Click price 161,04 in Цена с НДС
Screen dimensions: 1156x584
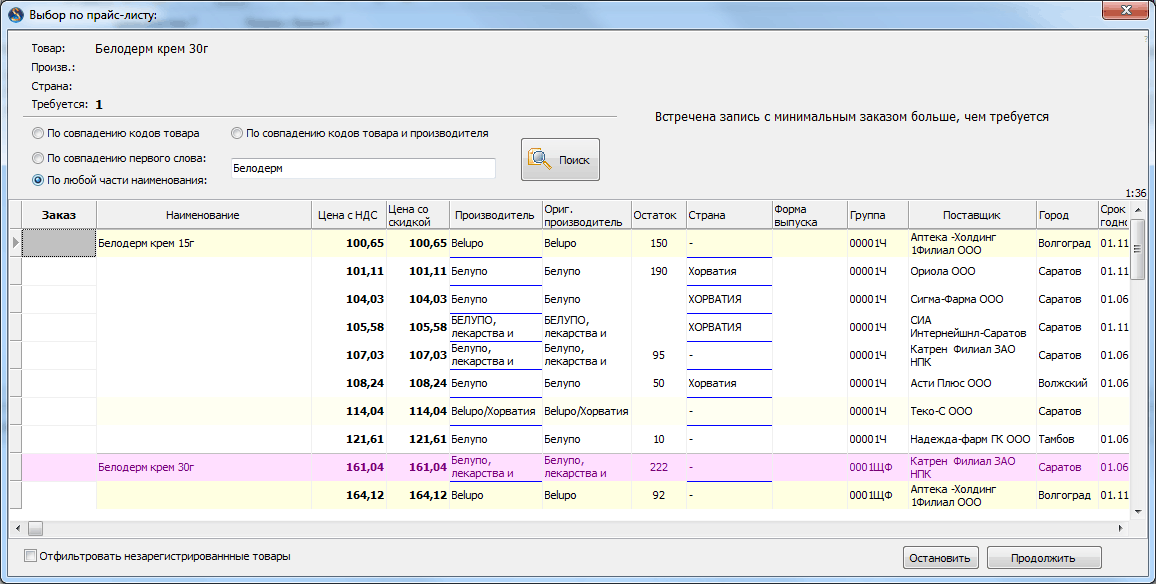coord(365,467)
